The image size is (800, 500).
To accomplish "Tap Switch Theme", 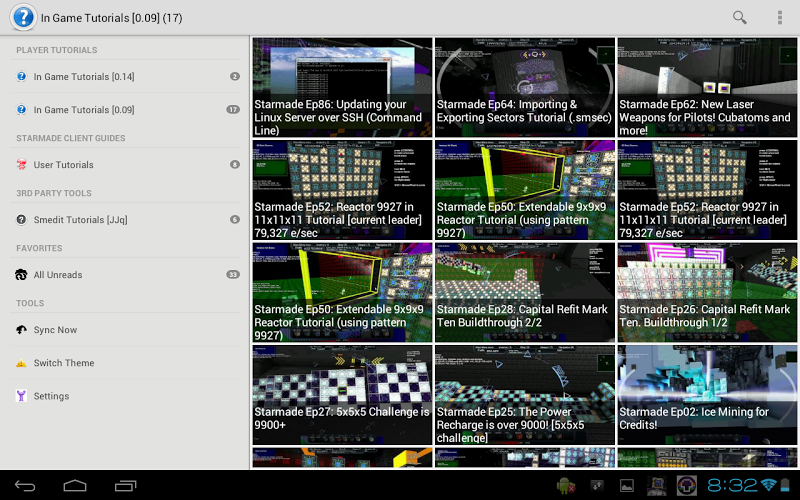I will click(x=125, y=363).
